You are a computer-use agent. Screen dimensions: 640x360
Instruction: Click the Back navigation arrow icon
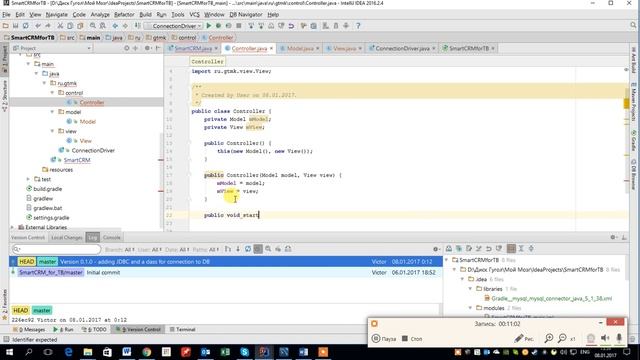(x=115, y=26)
